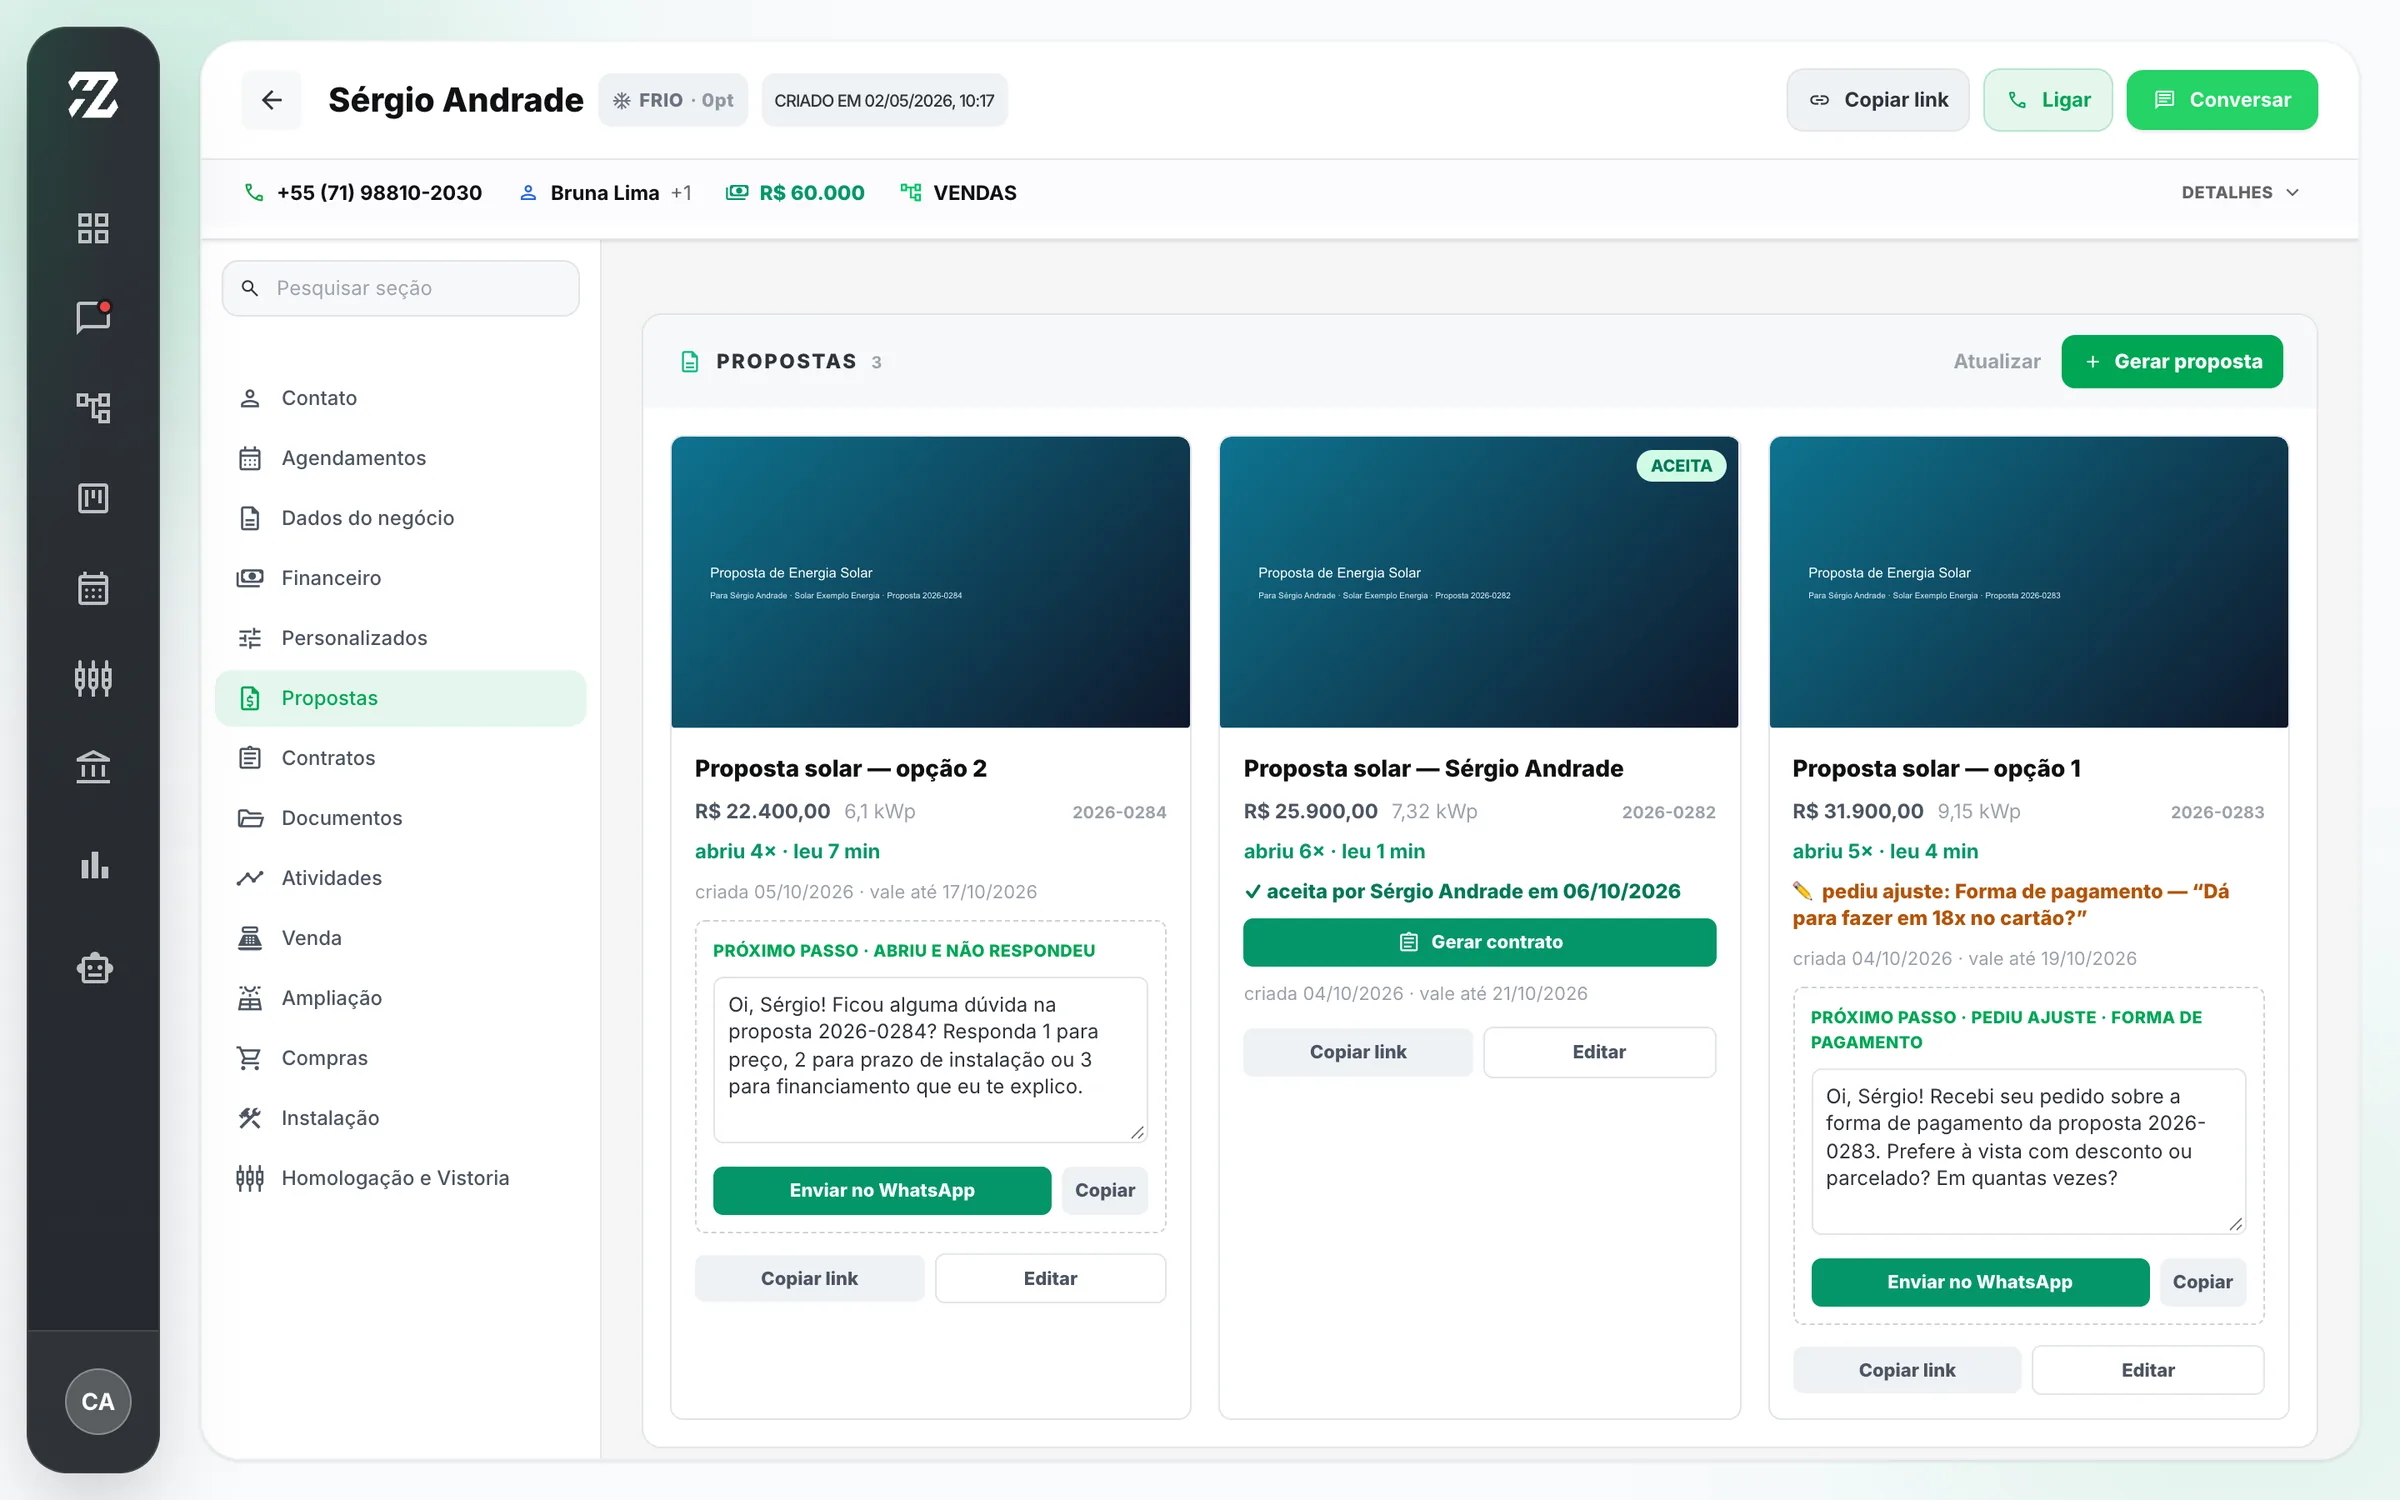Click Enviar no WhatsApp on opção 2 card

coord(882,1190)
